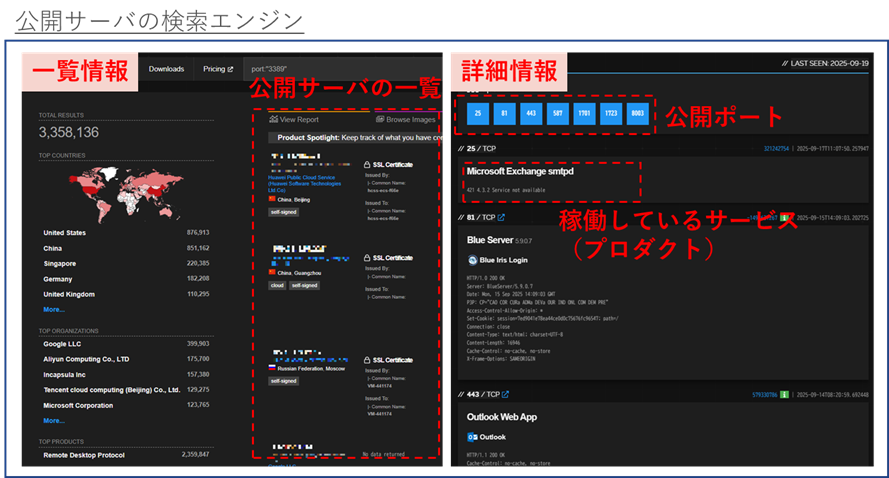Open the Downloads menu item
The image size is (889, 478).
166,69
